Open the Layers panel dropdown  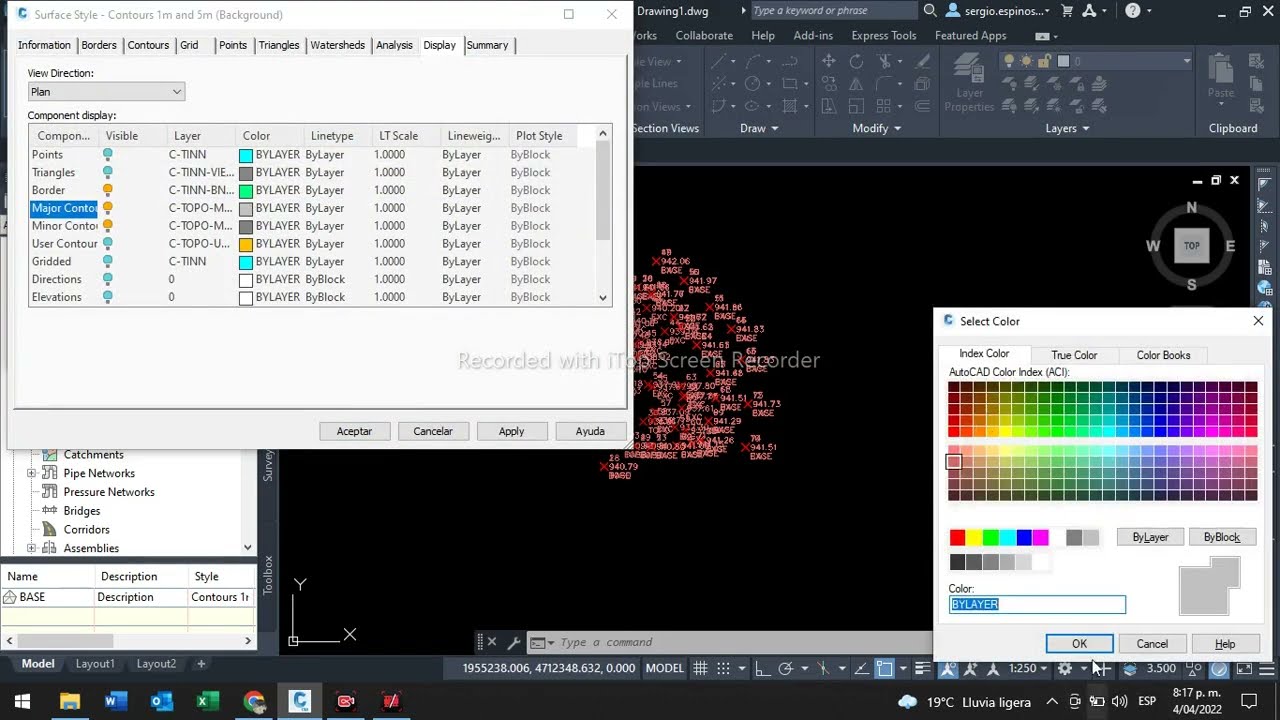click(1067, 128)
